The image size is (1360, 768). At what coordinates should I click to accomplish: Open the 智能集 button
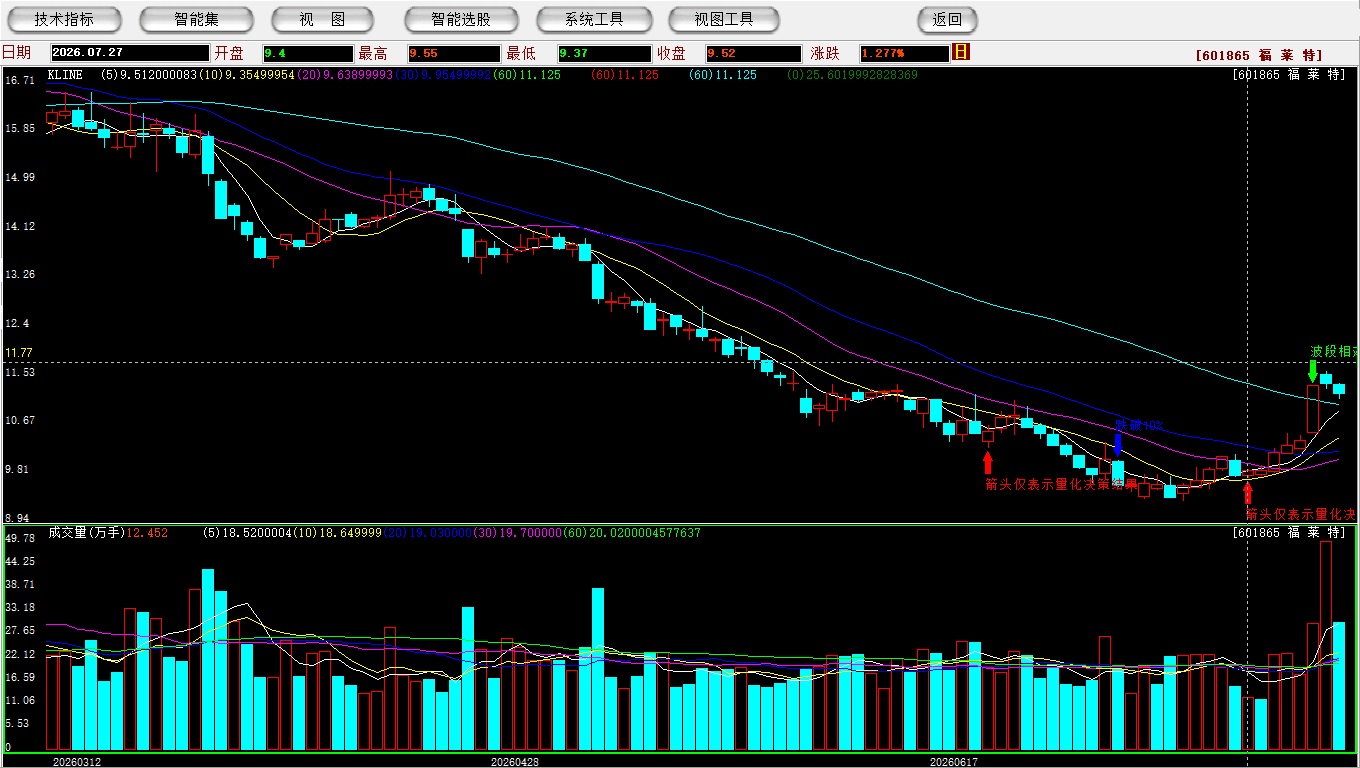click(x=196, y=19)
